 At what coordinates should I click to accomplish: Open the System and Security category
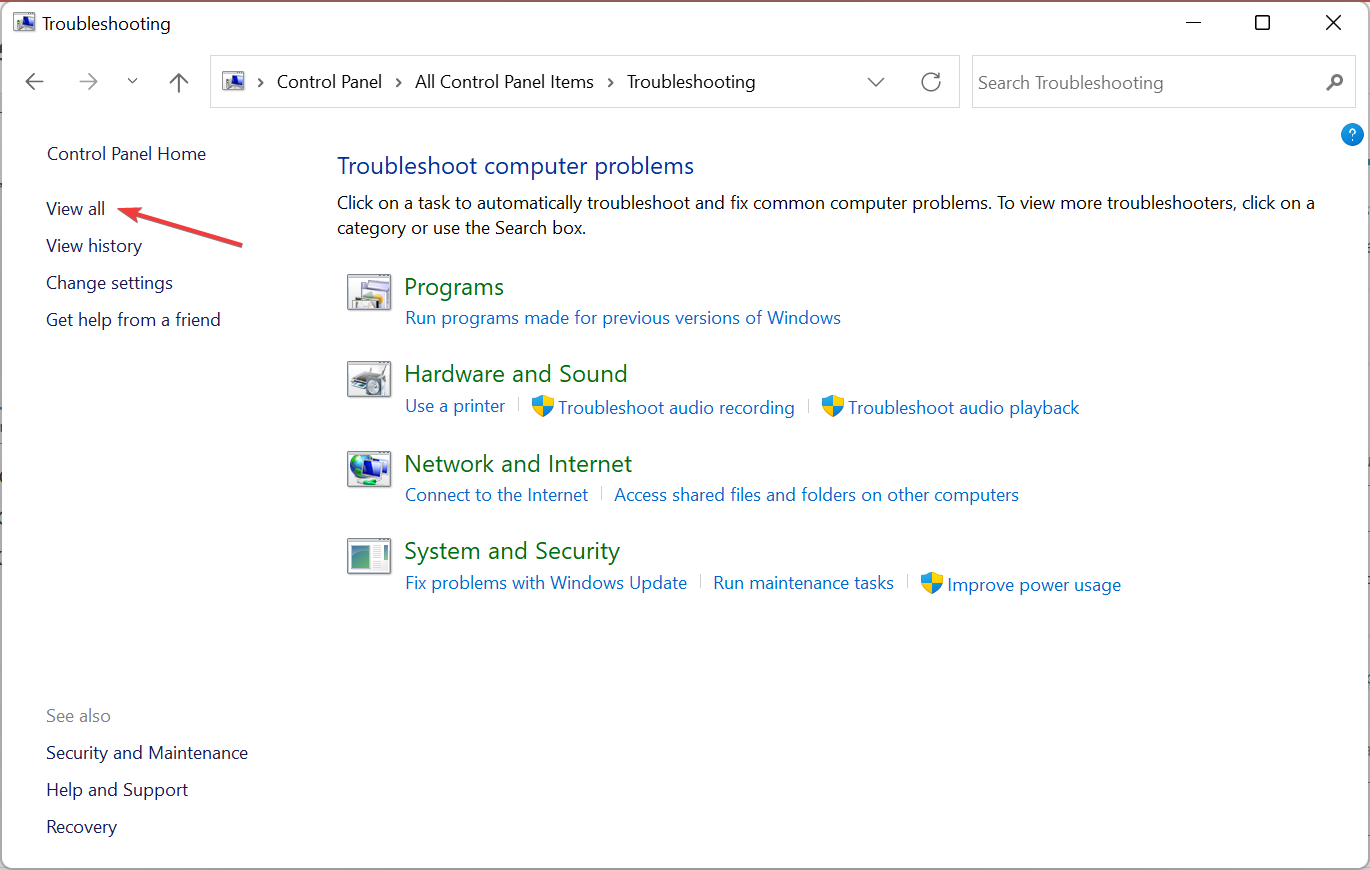512,551
